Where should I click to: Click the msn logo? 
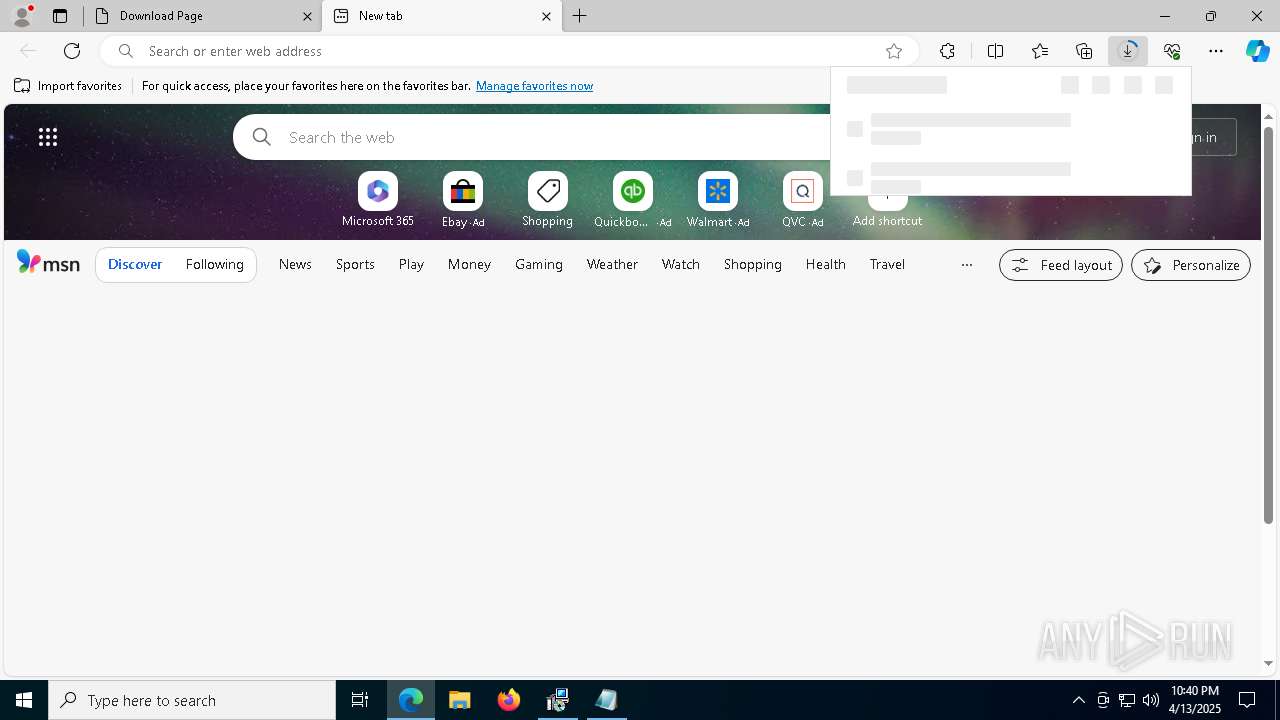[48, 263]
